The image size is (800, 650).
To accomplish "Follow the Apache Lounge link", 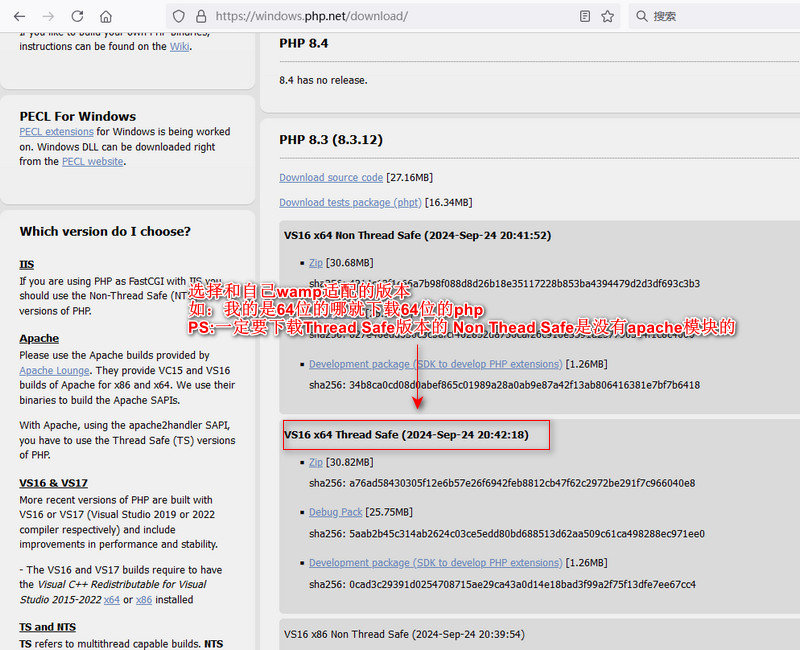I will pyautogui.click(x=55, y=370).
